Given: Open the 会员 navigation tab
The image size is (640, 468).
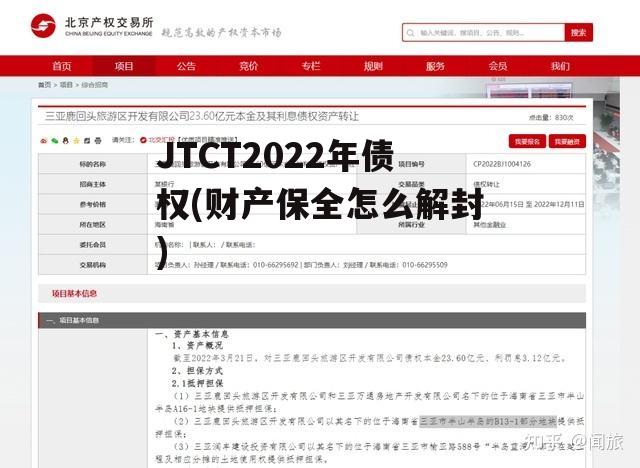Looking at the screenshot, I should tap(497, 66).
